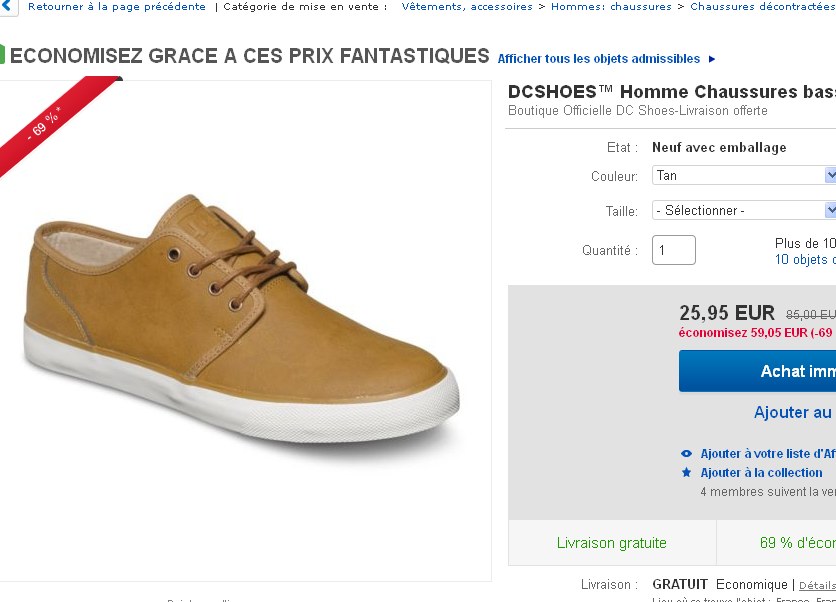Open the Couleur dropdown showing Tan
Viewport: 836px width, 602px height.
tap(744, 175)
